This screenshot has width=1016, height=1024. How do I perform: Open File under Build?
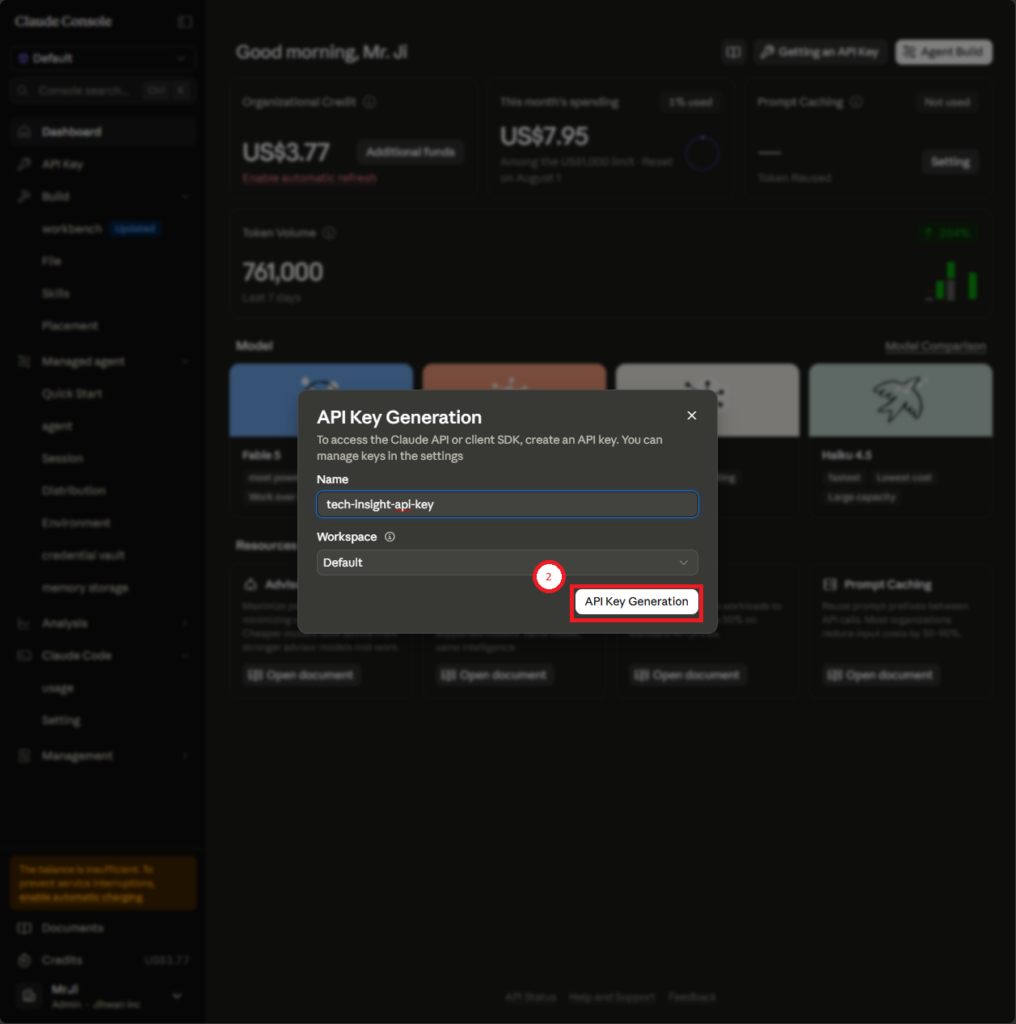point(51,261)
